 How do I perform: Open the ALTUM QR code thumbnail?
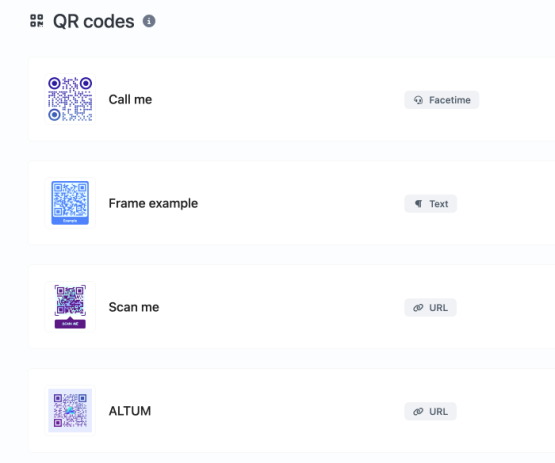[70, 411]
